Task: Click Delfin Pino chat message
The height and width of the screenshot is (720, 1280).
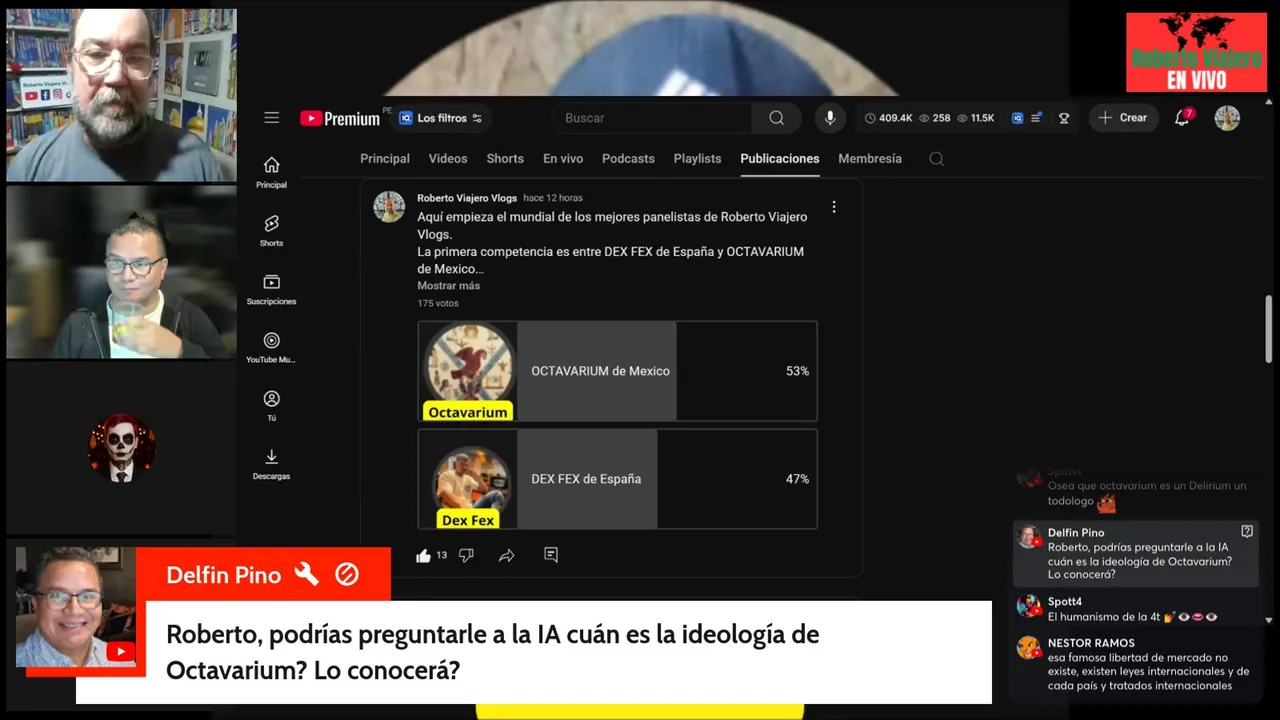Action: (x=1135, y=554)
